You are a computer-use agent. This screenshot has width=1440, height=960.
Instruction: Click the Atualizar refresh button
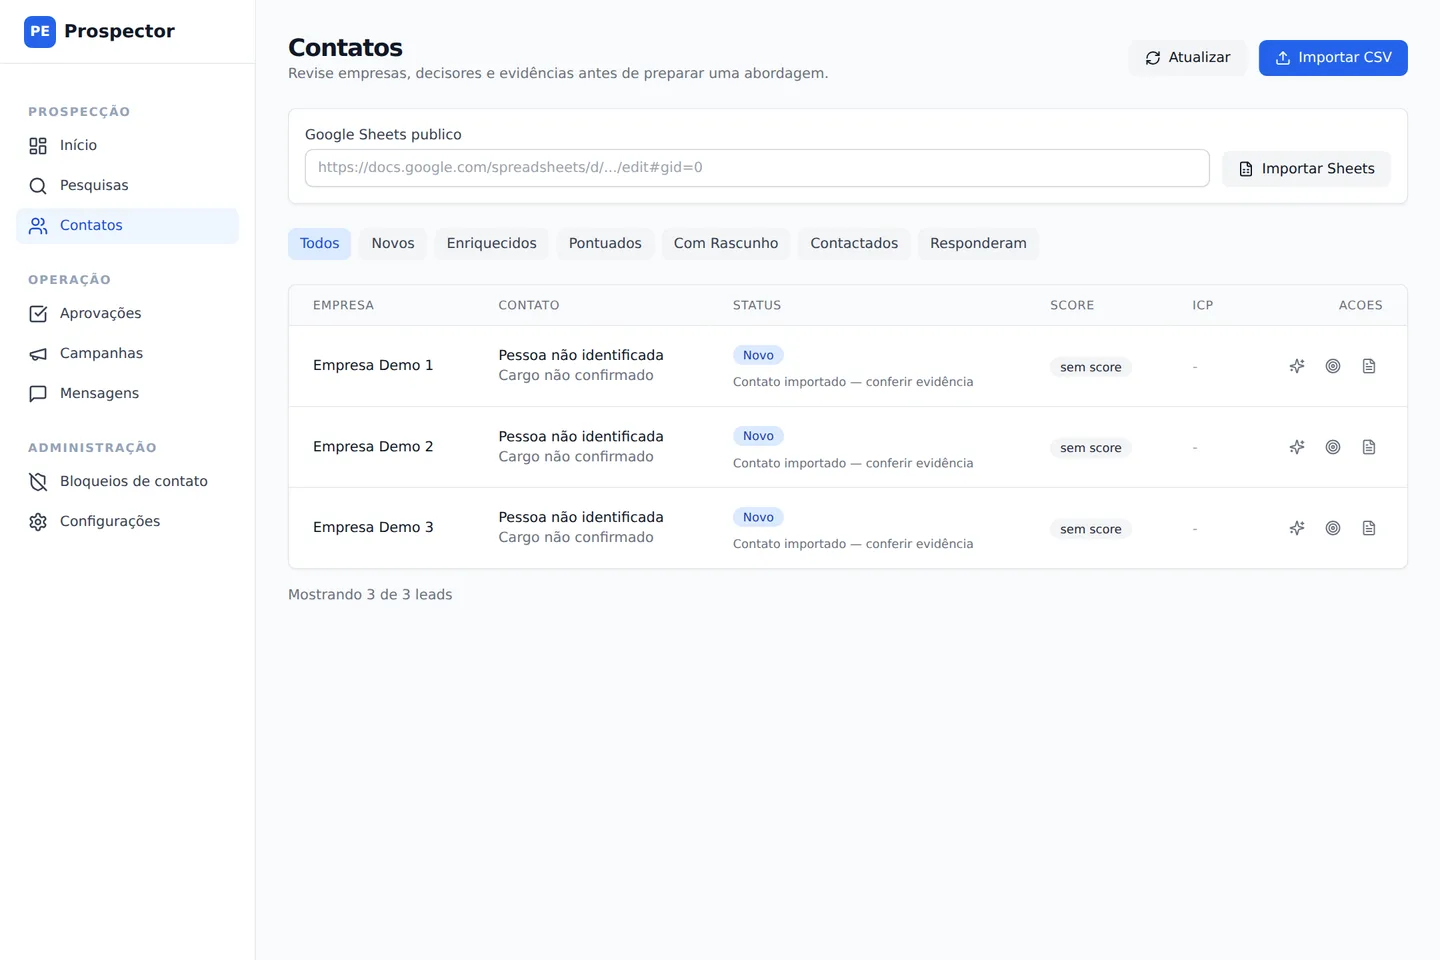tap(1188, 58)
